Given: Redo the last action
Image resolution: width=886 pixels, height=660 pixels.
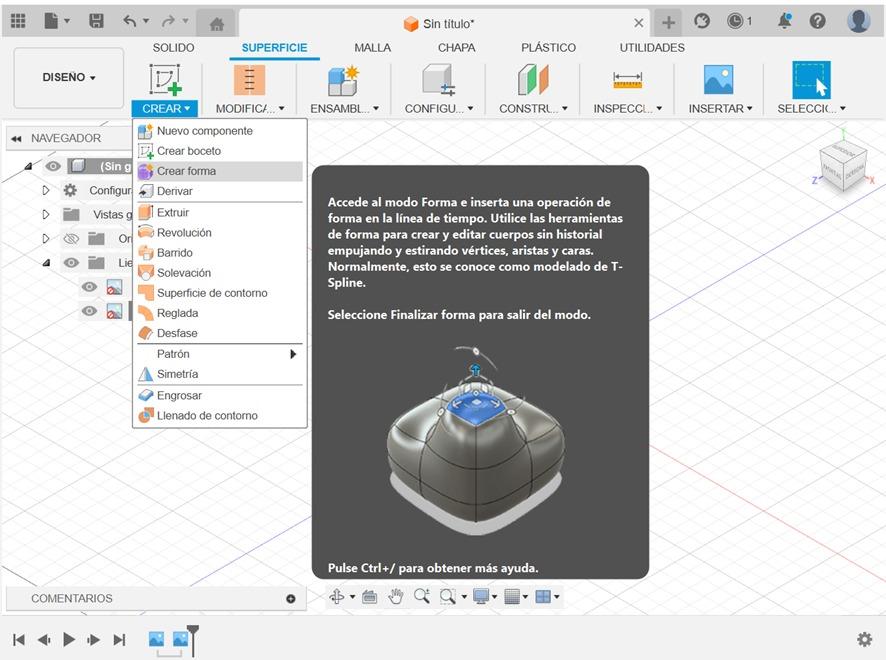Looking at the screenshot, I should click(168, 21).
